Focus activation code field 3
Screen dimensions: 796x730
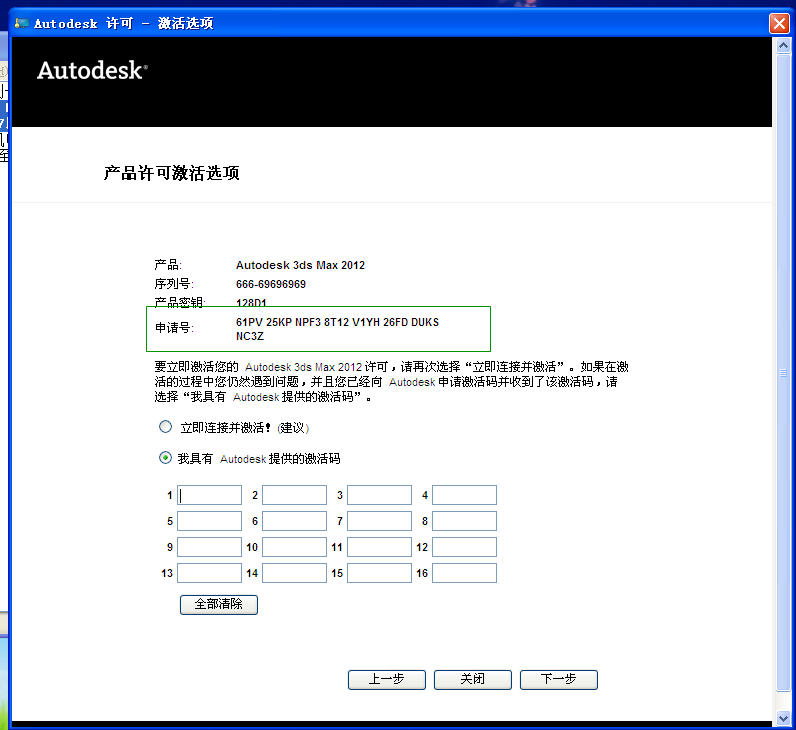(x=379, y=495)
